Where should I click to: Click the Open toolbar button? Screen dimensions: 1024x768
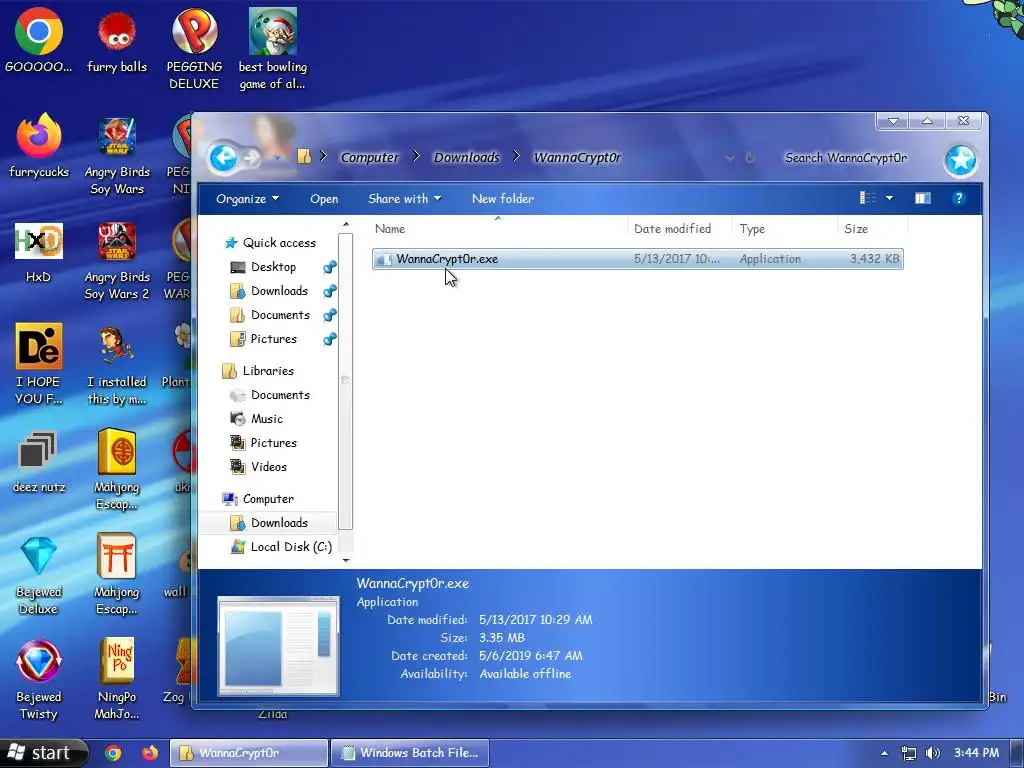(x=324, y=199)
